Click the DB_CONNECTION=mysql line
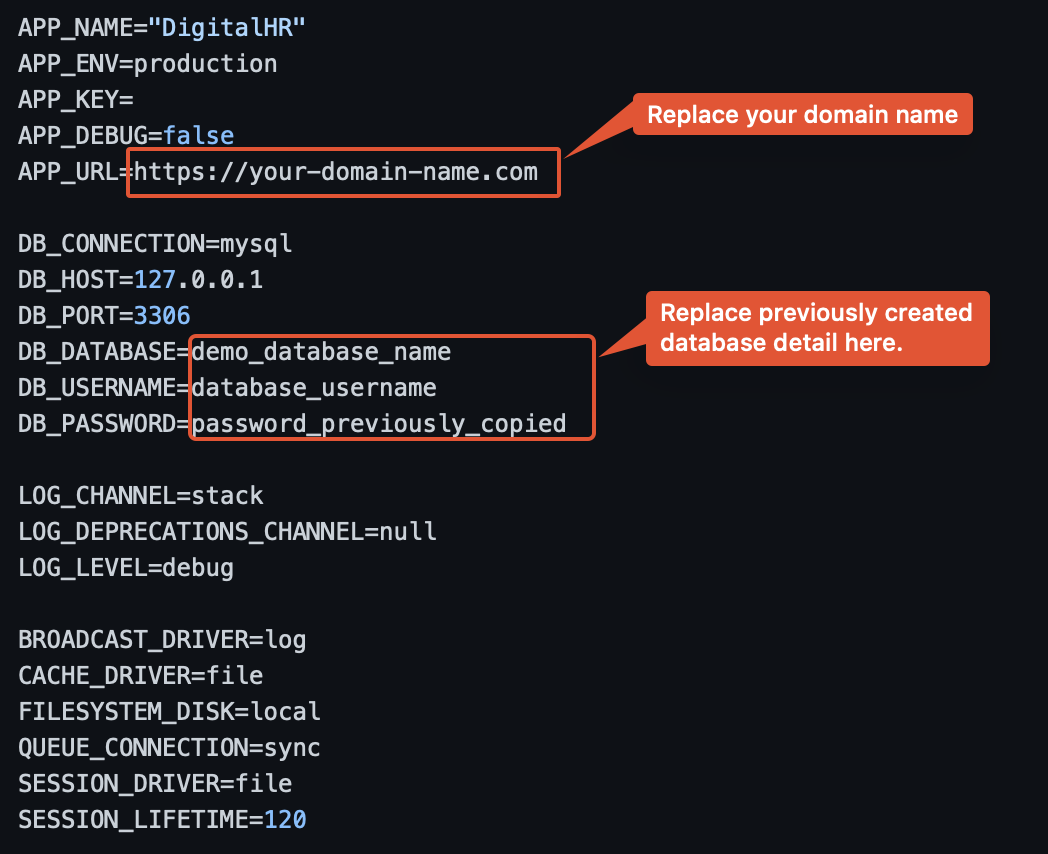This screenshot has height=854, width=1048. click(x=155, y=244)
